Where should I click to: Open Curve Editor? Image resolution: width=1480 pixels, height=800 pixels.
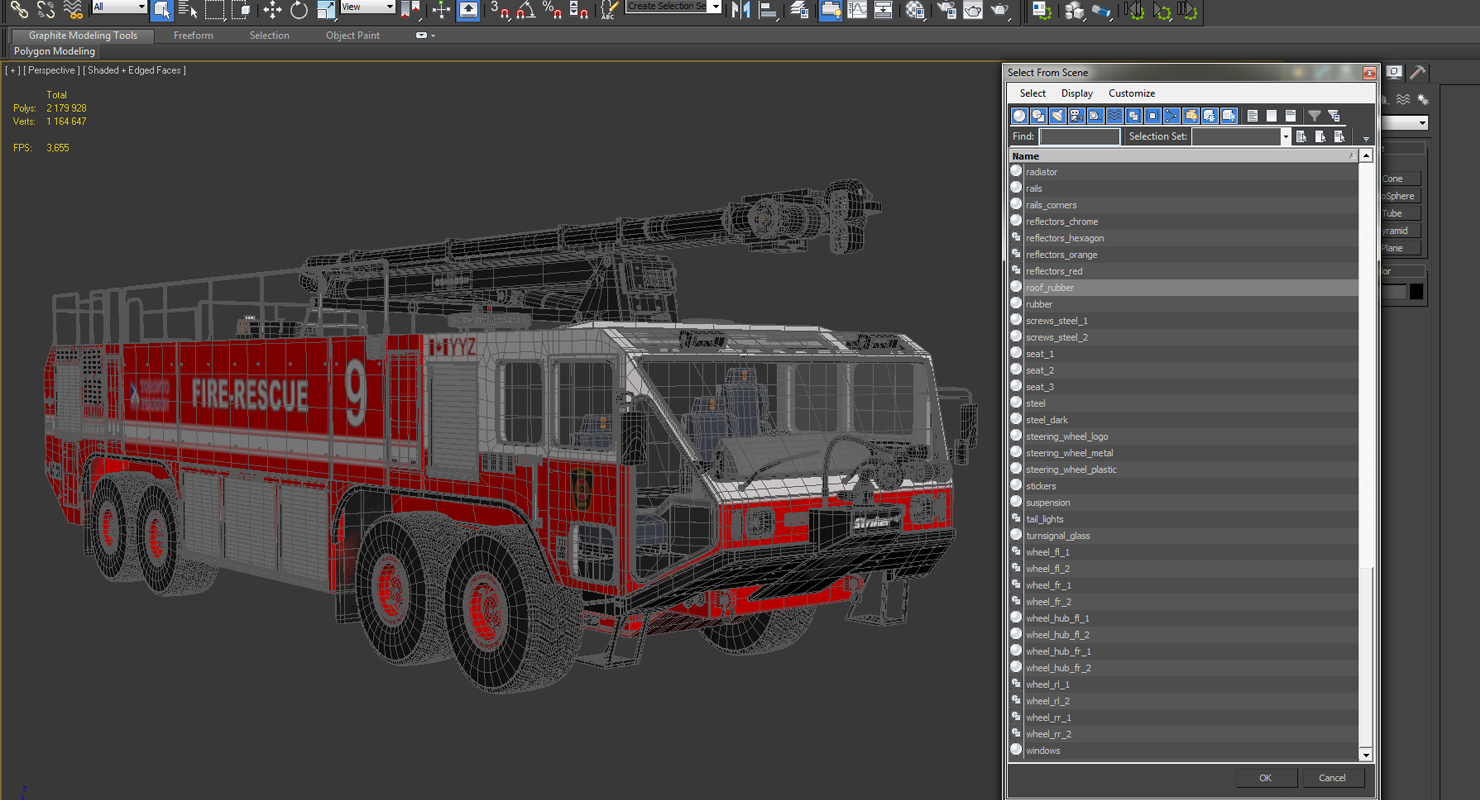pos(857,10)
